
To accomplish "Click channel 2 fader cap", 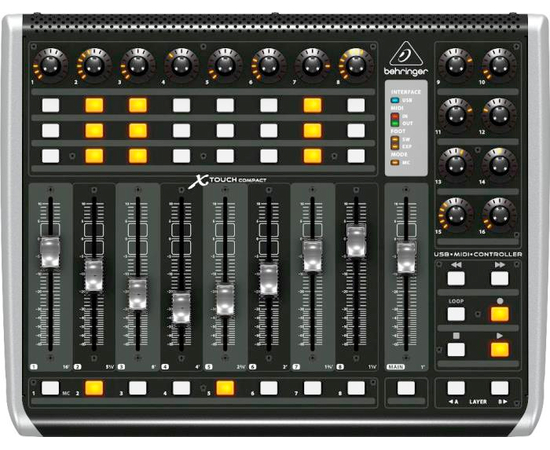I will point(94,276).
